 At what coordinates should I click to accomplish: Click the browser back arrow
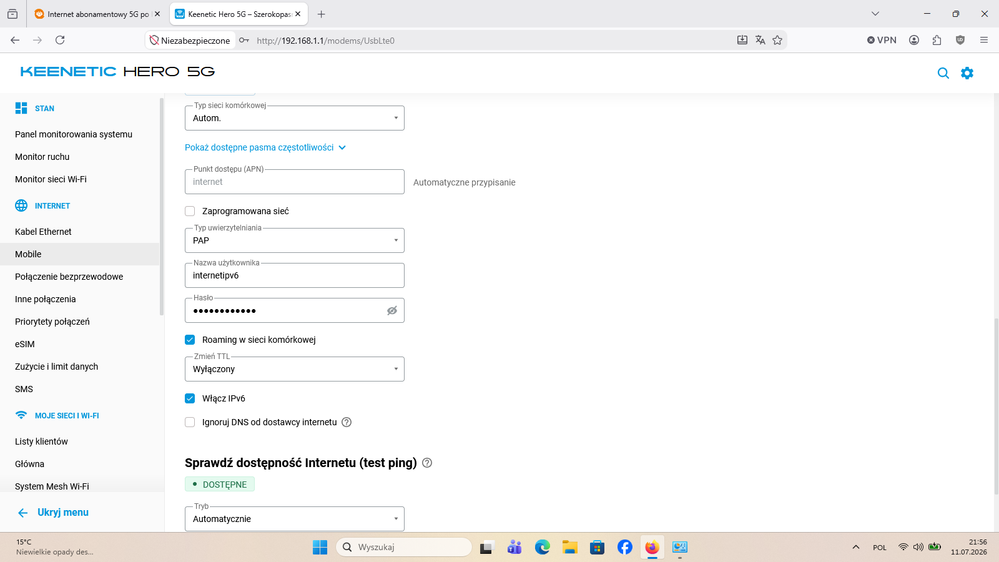pyautogui.click(x=15, y=40)
